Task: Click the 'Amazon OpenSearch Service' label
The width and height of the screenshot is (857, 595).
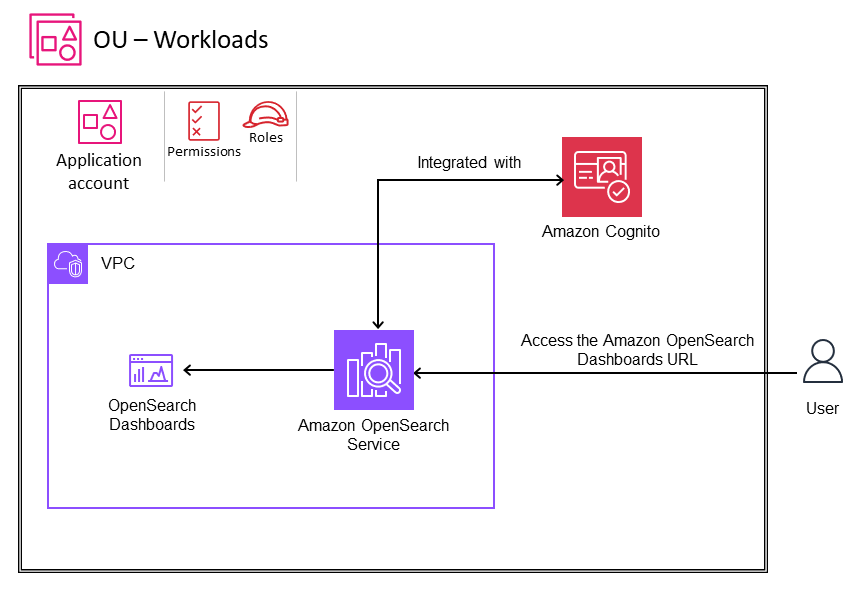Action: click(x=373, y=435)
